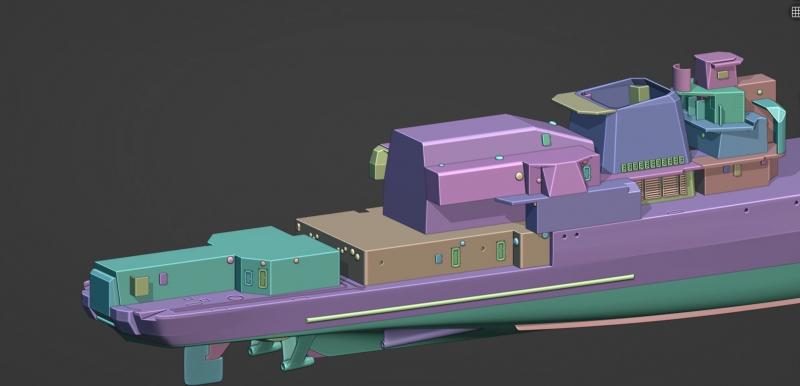Select the pink cylinder near the mast
The image size is (800, 386).
pos(681,78)
